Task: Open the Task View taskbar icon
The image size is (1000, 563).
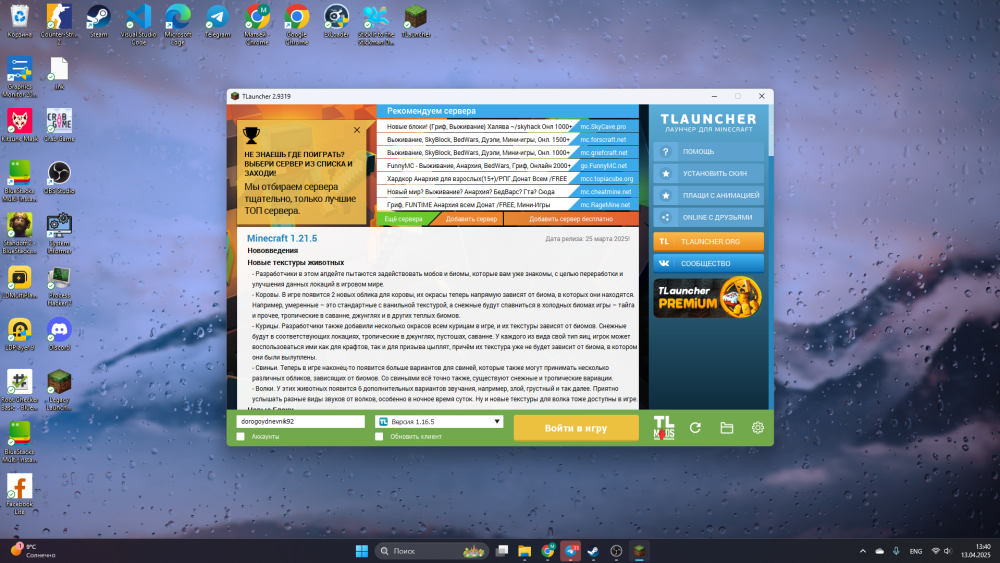Action: tap(502, 551)
